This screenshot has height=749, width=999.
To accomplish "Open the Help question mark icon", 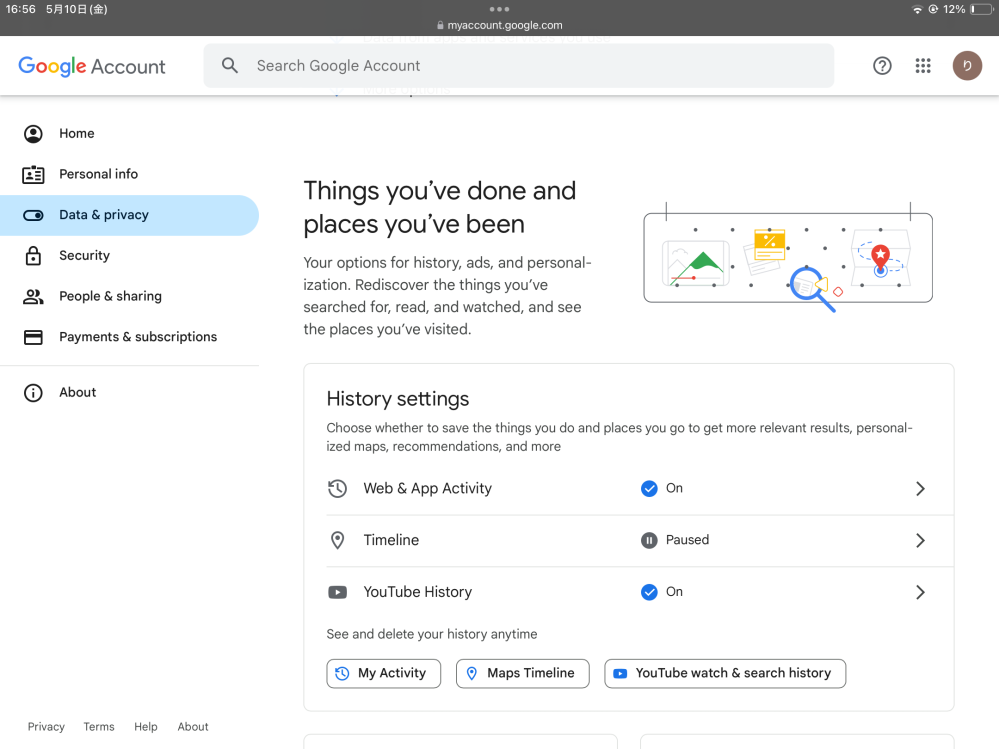I will click(x=882, y=66).
